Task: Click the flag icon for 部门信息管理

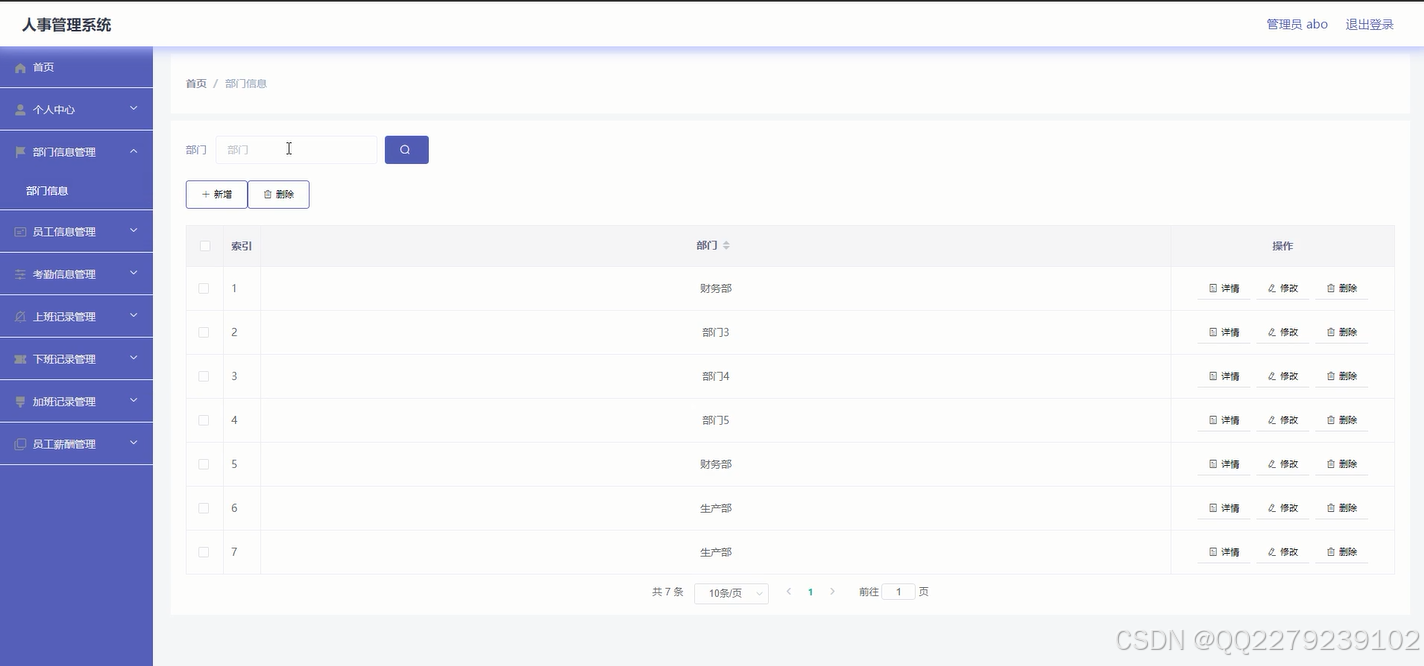Action: [20, 151]
